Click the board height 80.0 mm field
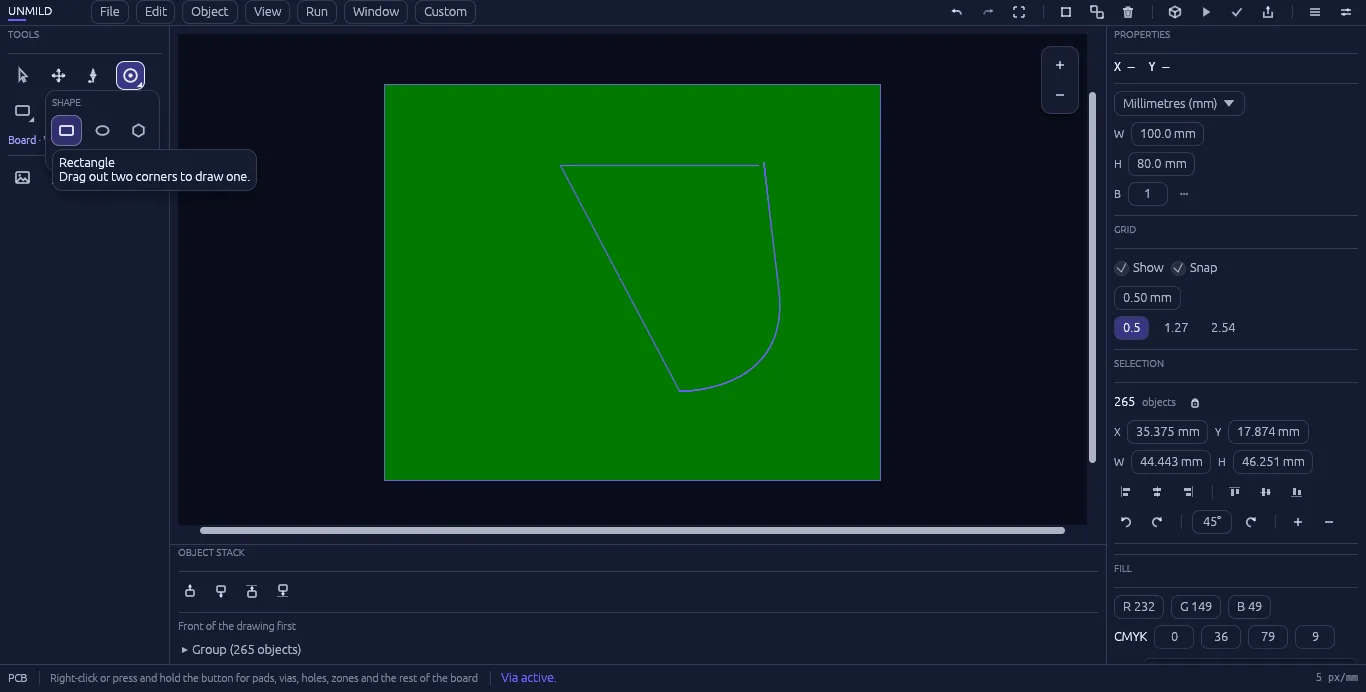The width and height of the screenshot is (1366, 692). coord(1162,164)
